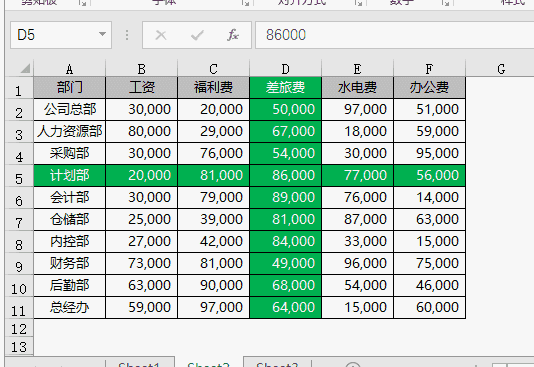Select the 后勤部 cell

(69, 285)
